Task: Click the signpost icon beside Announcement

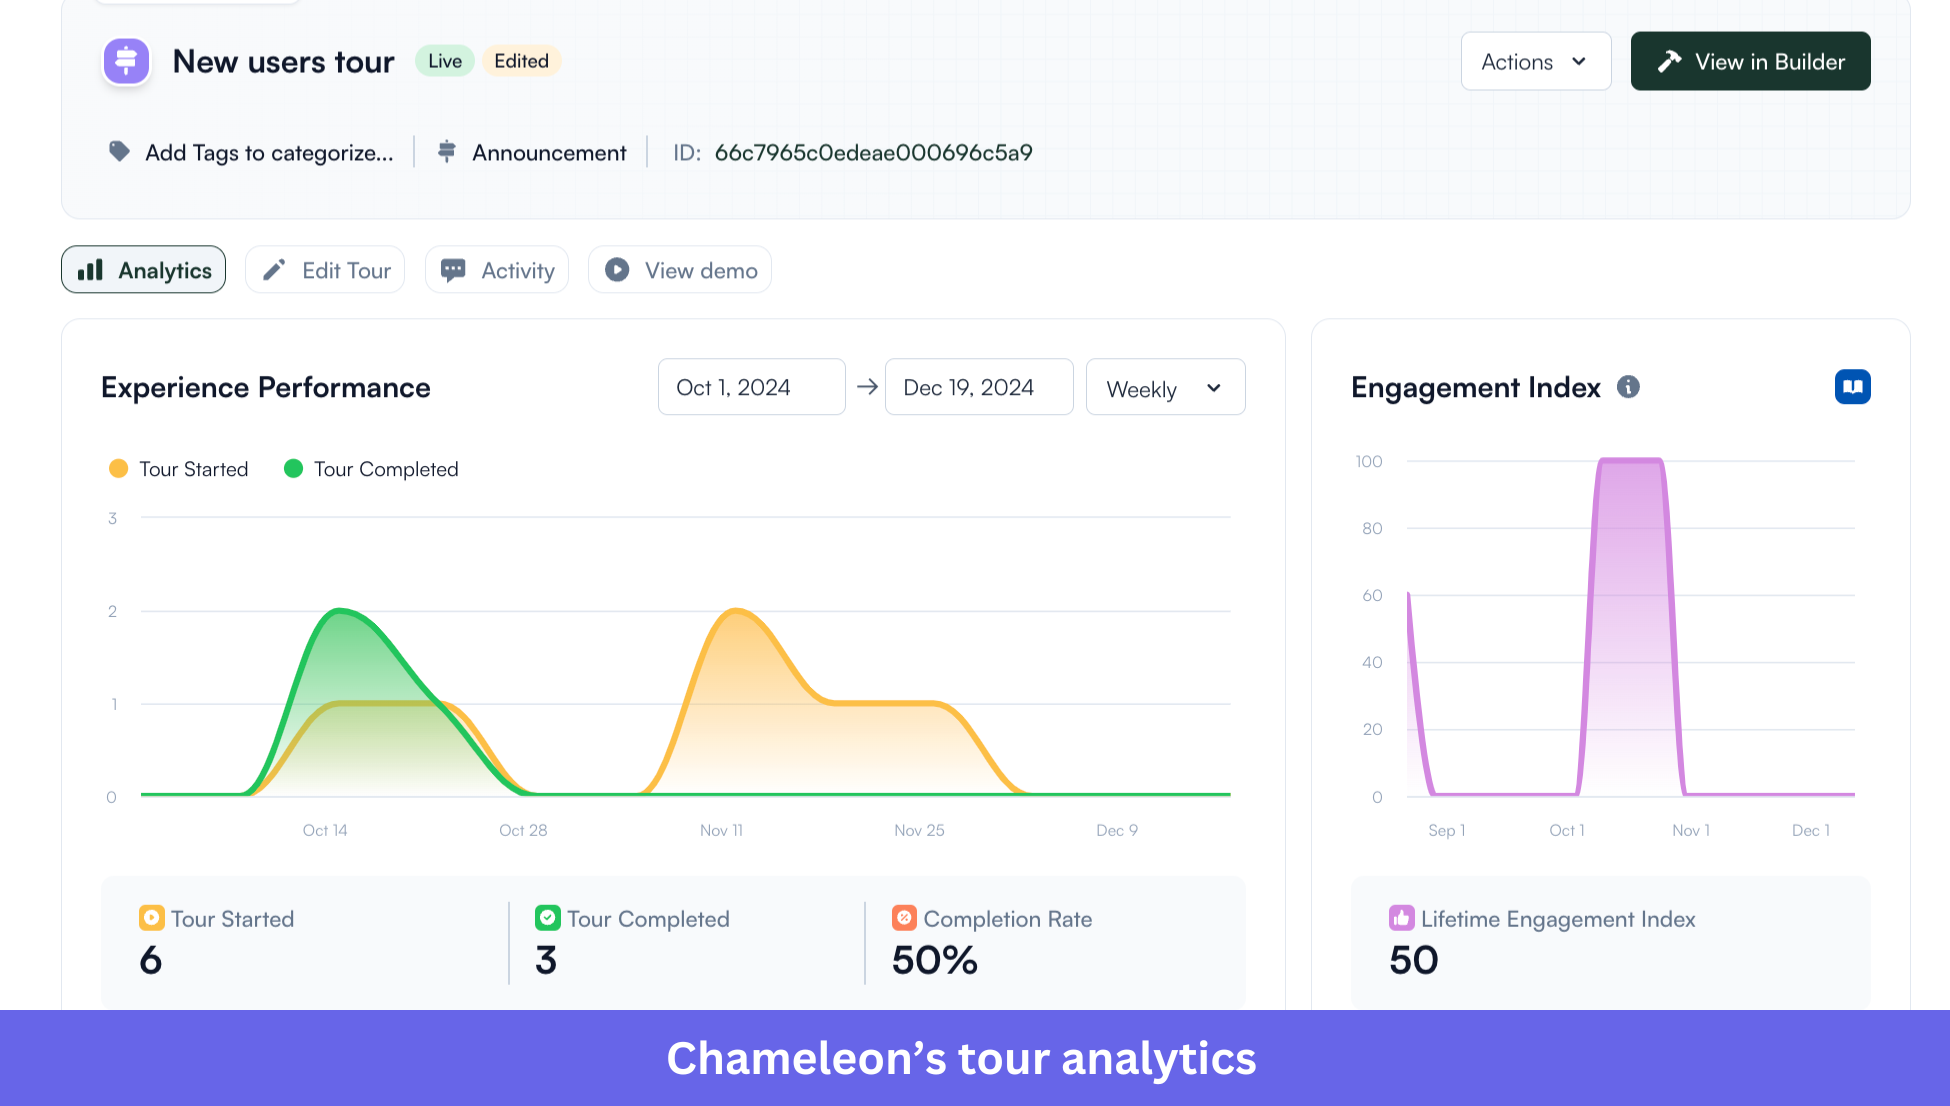Action: [447, 152]
